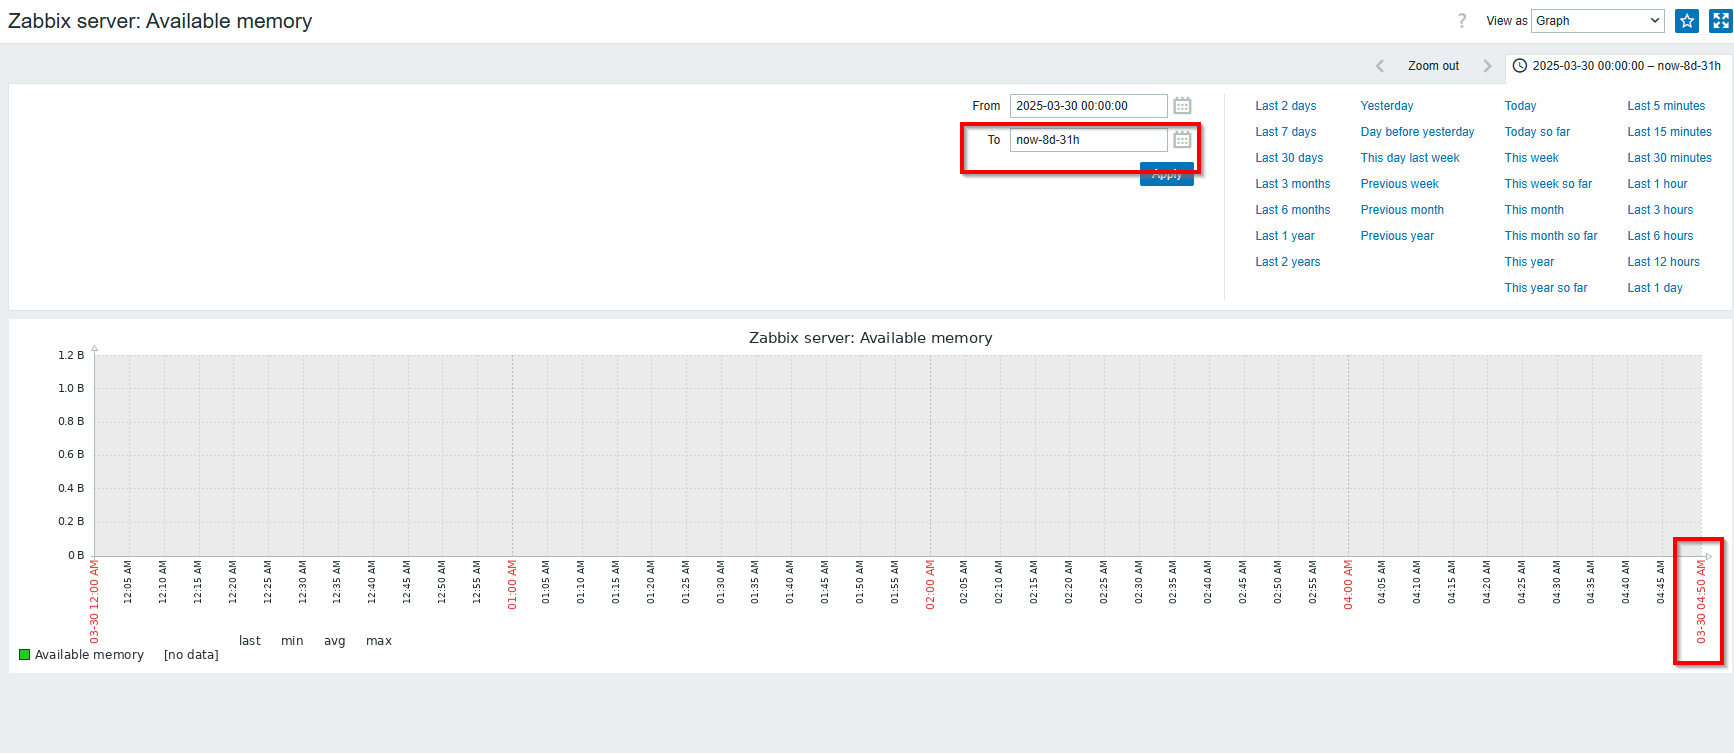Viewport: 1734px width, 753px height.
Task: Show Last 6 hours
Action: click(1660, 236)
